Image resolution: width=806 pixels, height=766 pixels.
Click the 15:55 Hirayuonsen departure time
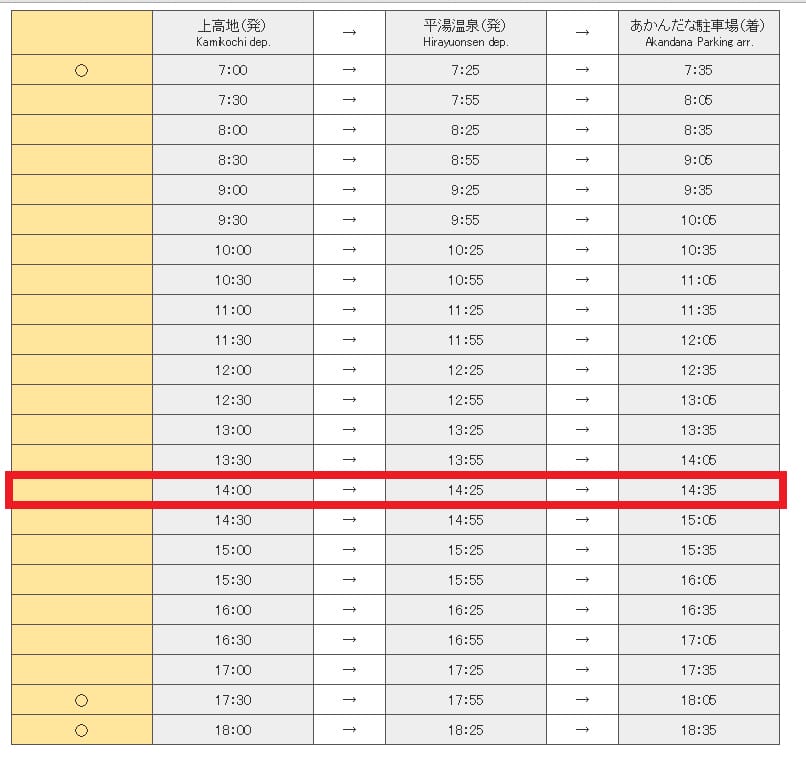point(466,580)
